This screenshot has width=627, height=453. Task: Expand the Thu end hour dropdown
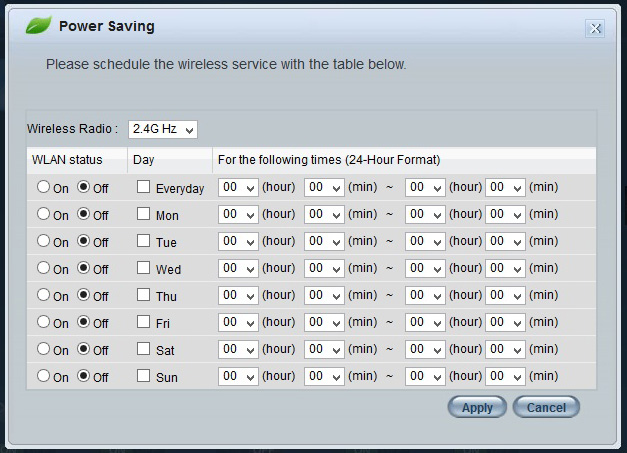425,295
